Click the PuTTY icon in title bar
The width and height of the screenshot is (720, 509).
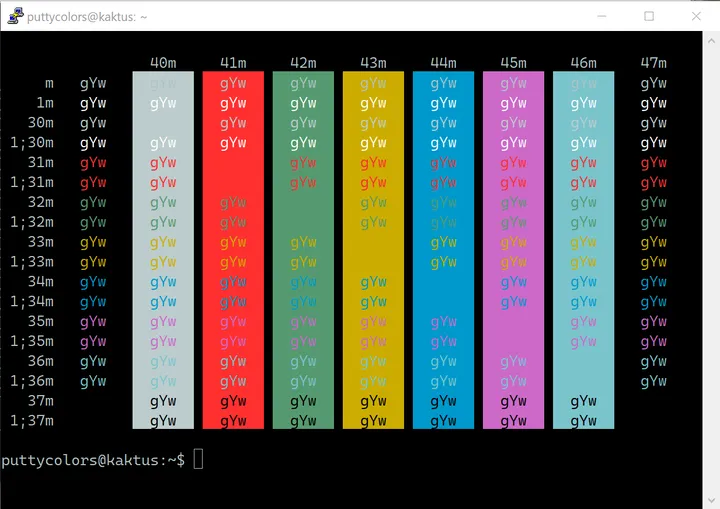coord(15,17)
